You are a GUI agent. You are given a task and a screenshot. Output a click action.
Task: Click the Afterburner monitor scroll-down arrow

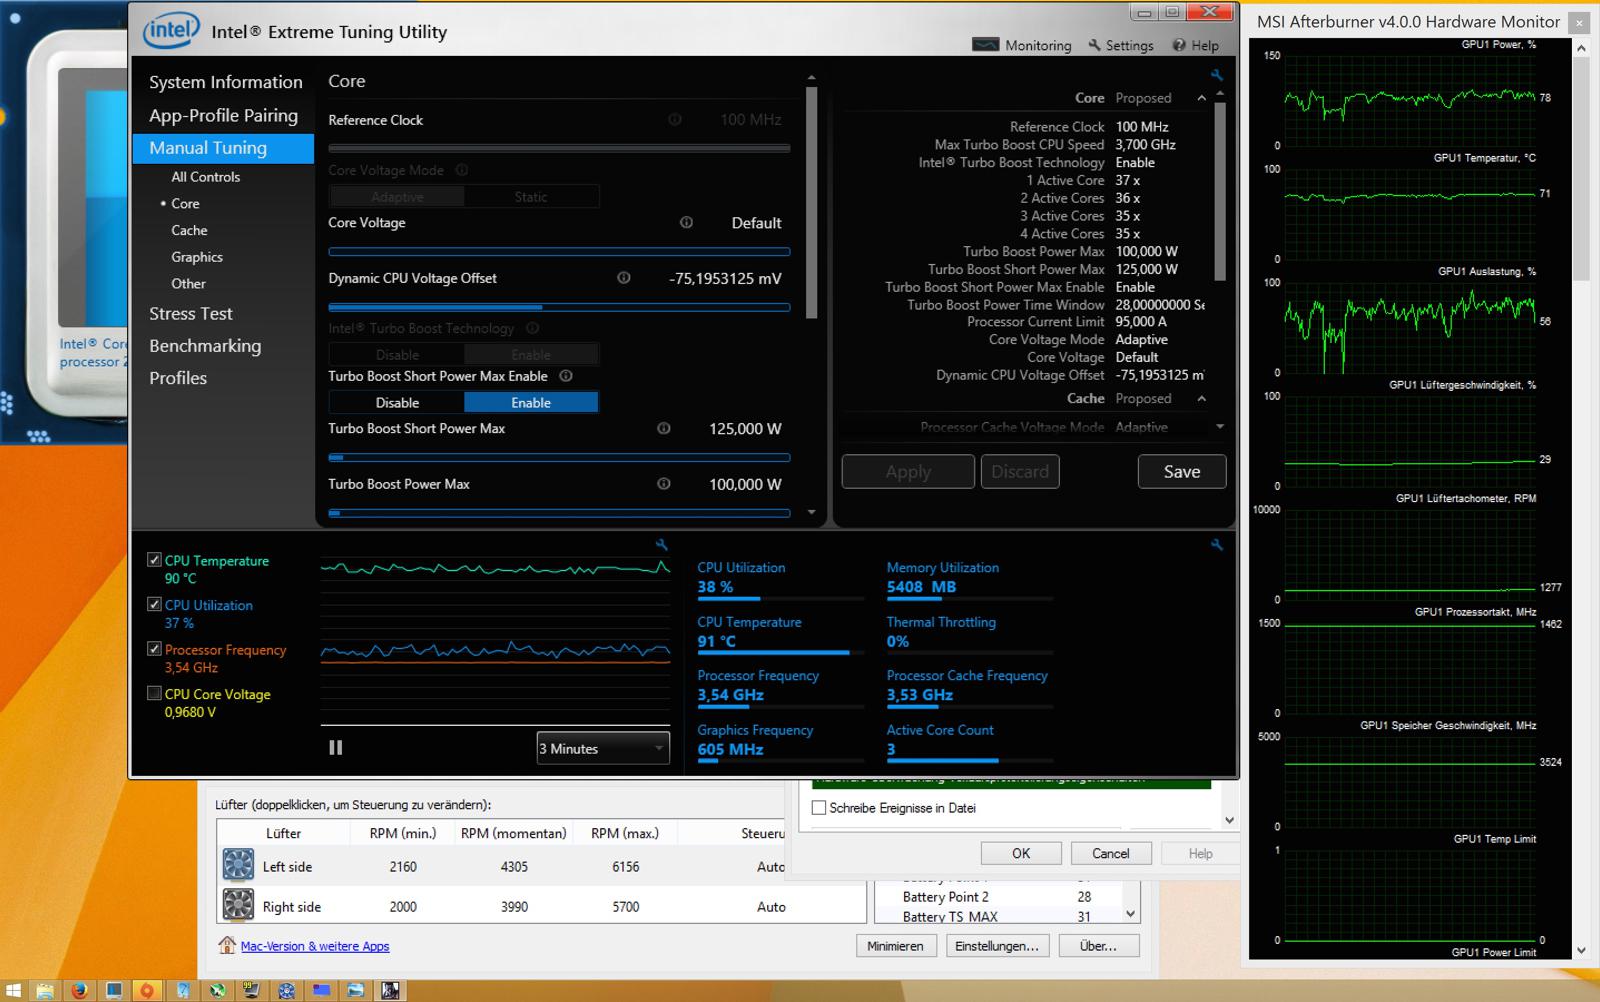click(1581, 951)
